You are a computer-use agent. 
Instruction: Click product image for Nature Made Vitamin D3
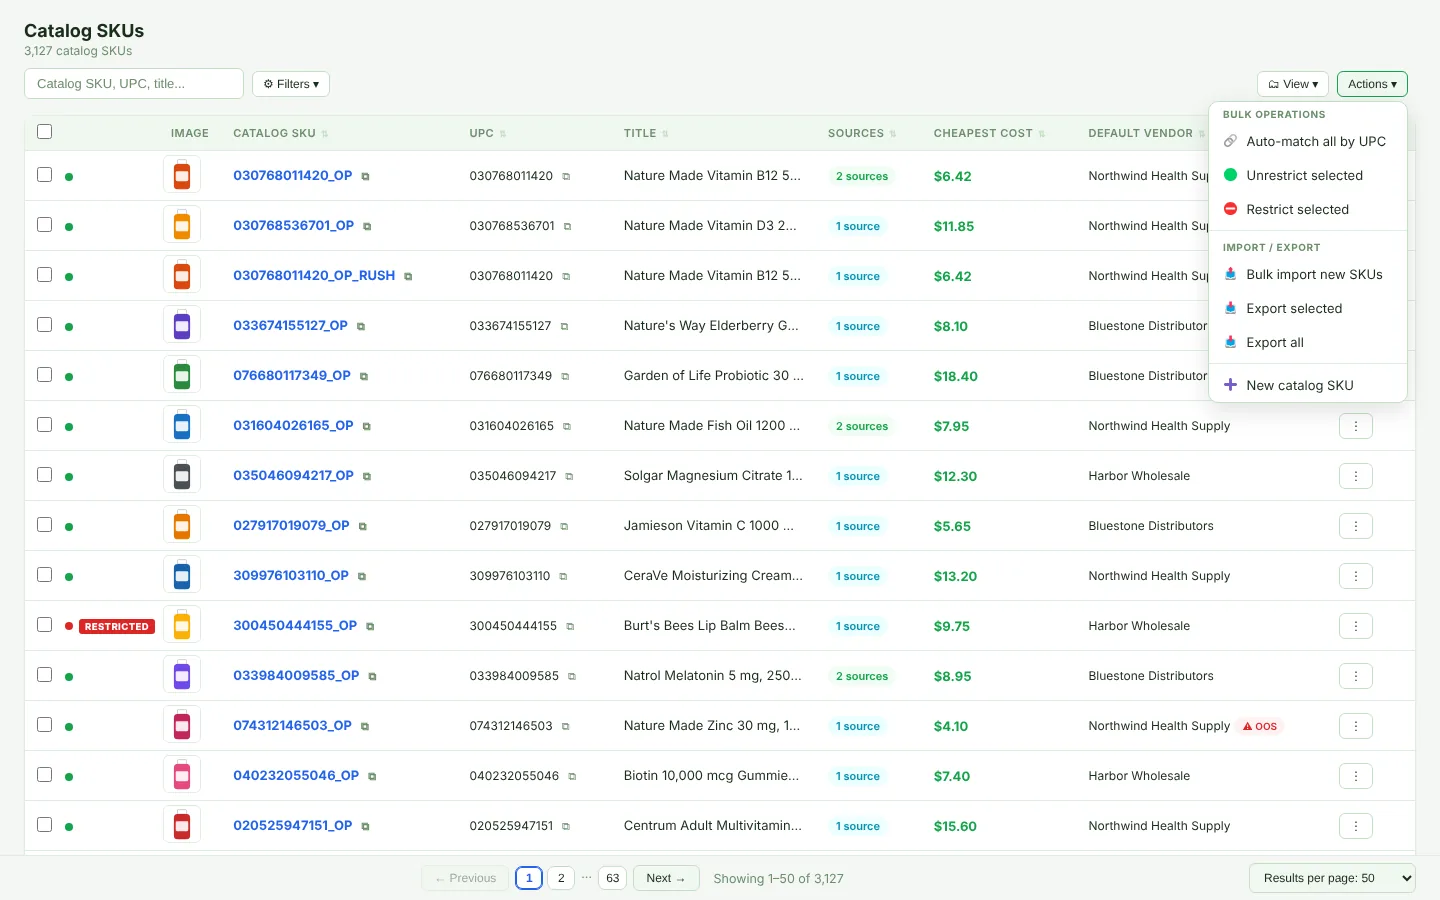[x=182, y=225]
